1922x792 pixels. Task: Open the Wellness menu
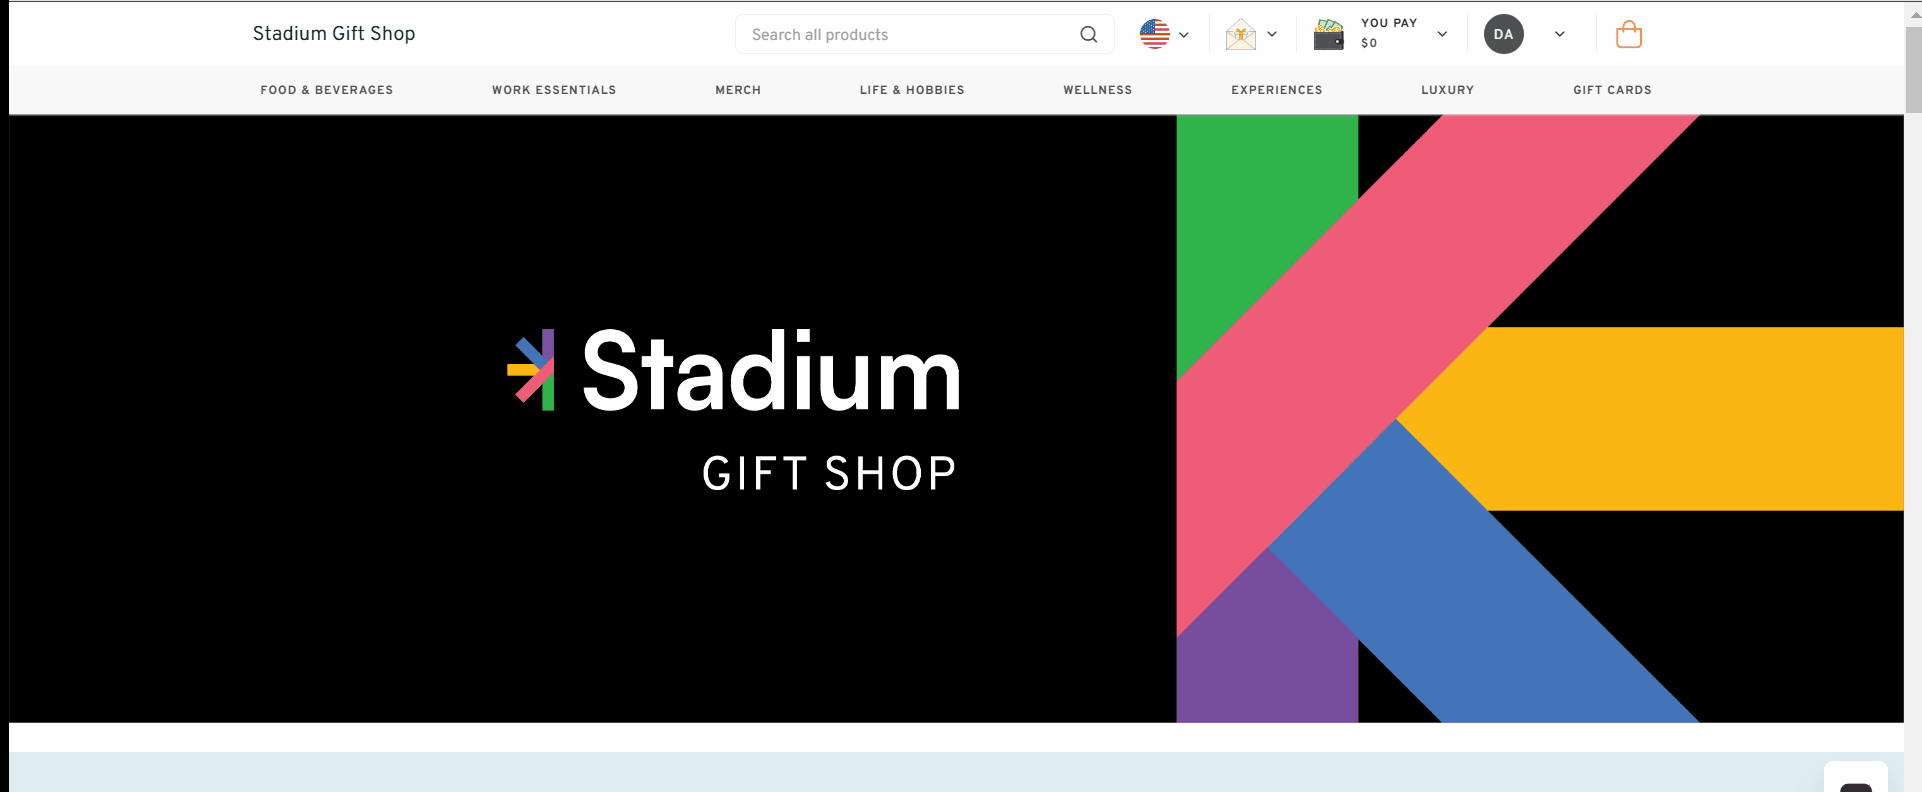tap(1098, 90)
